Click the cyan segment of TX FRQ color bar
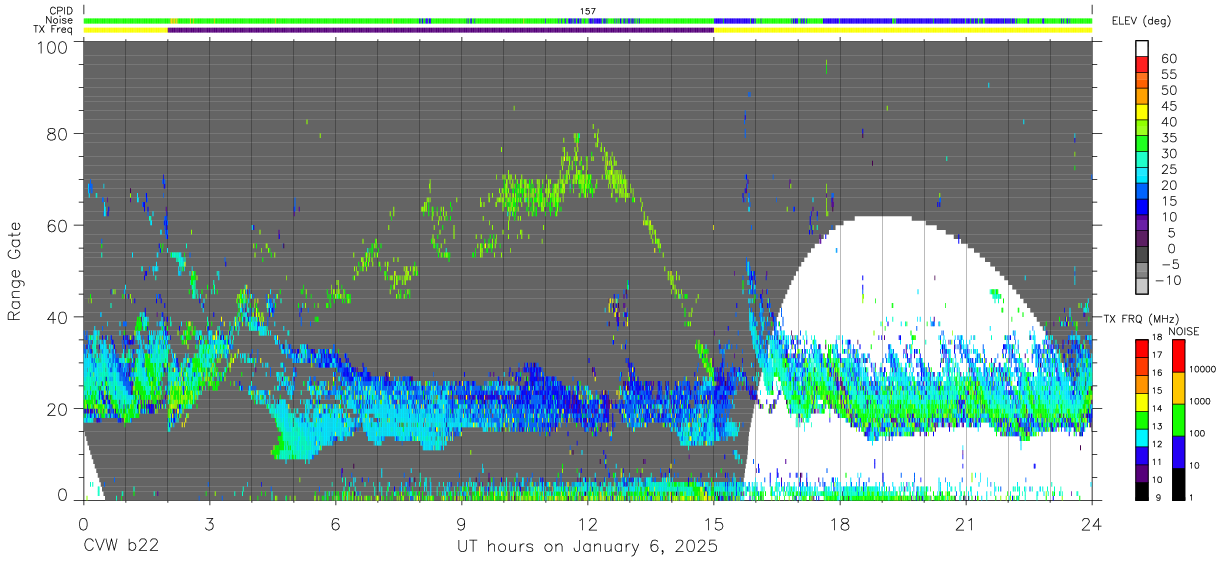This screenshot has height=567, width=1228. (1141, 438)
